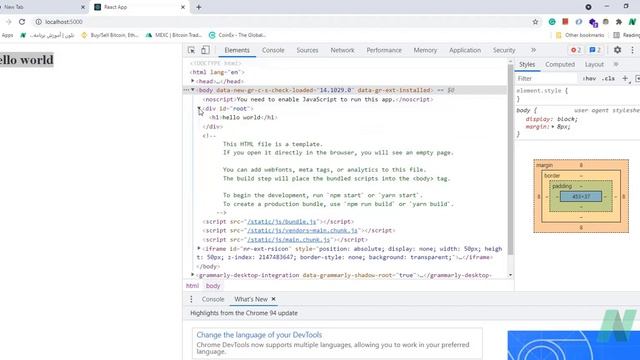The height and width of the screenshot is (360, 640).
Task: Open the Other bookmarks folder
Action: (x=580, y=35)
